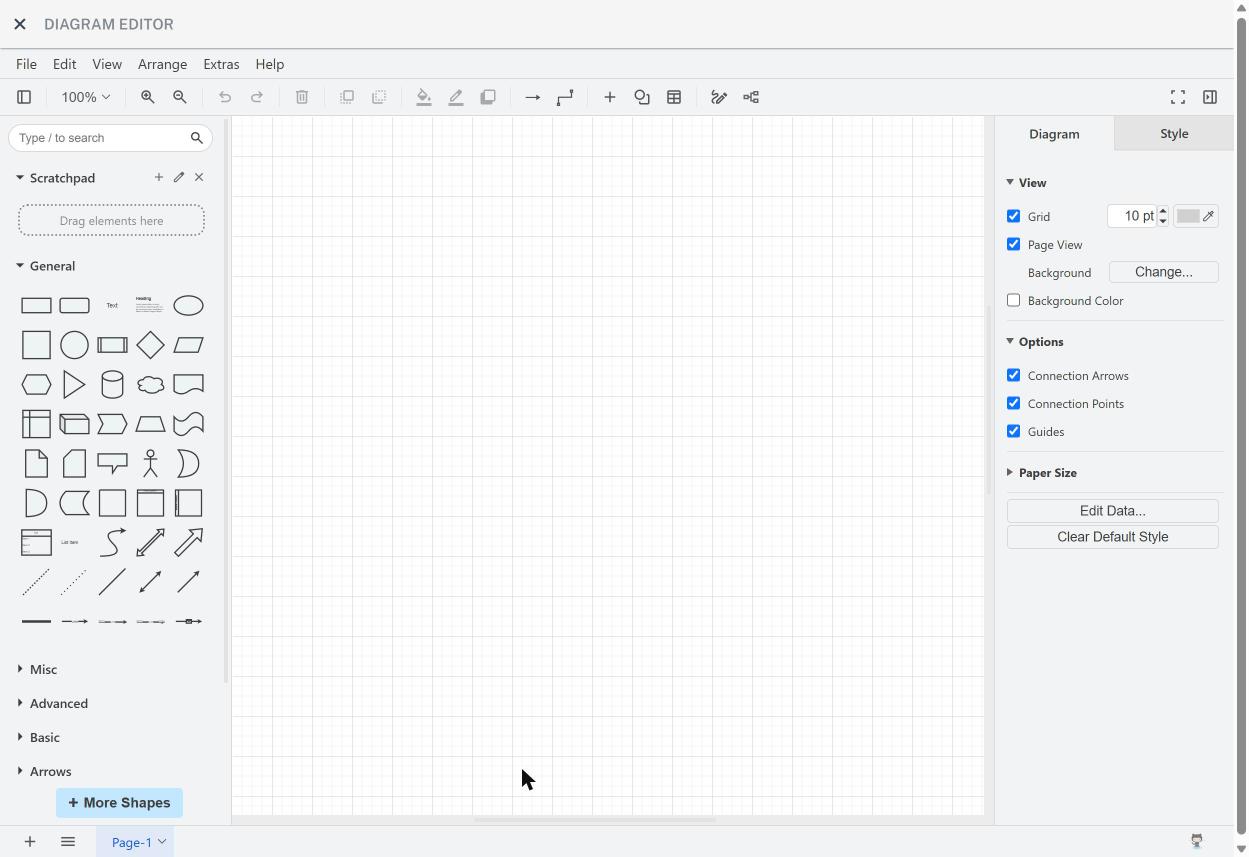
Task: Open the waypoints connector style tool
Action: (x=565, y=97)
